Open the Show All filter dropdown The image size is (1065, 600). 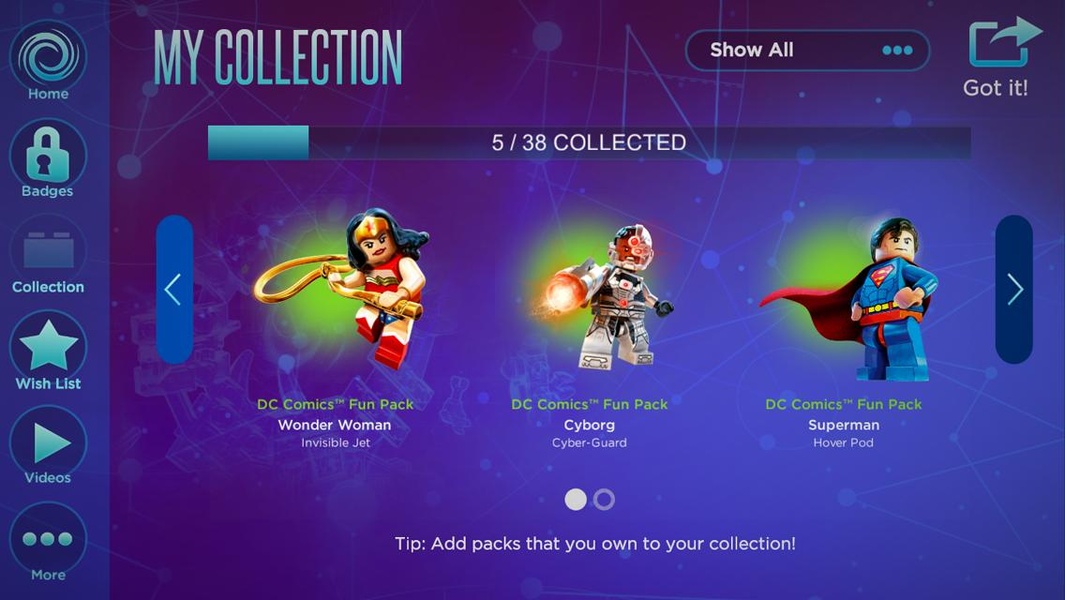point(808,50)
